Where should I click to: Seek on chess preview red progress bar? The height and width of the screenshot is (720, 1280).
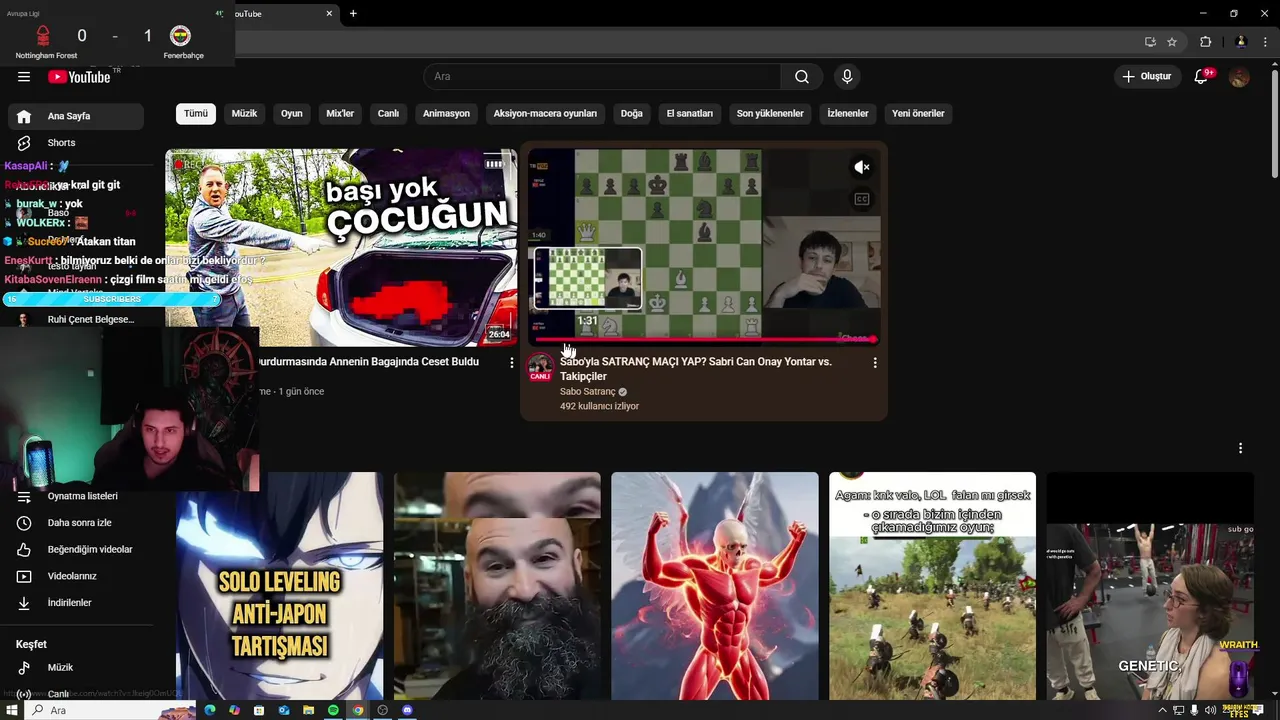pos(703,340)
